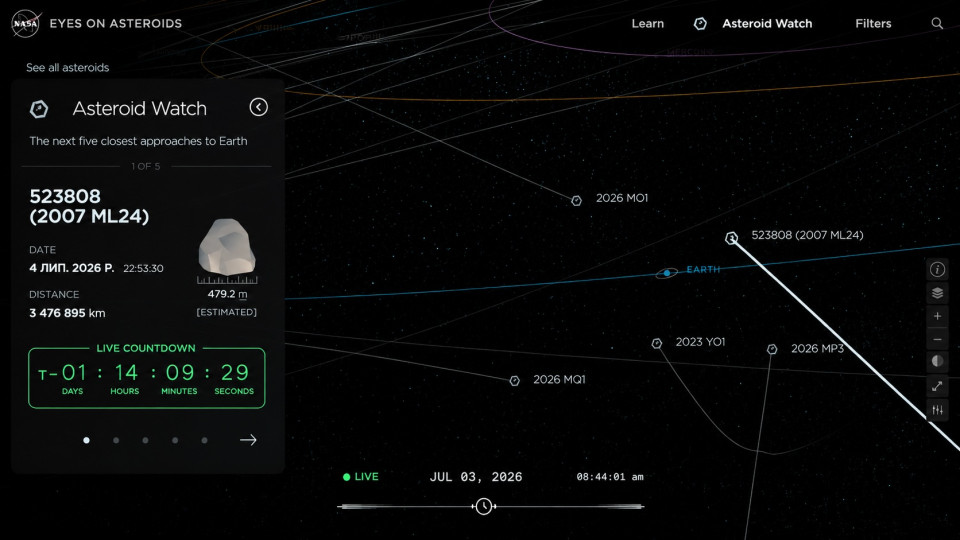Click the Asteroid Watch header hexagon icon

pyautogui.click(x=700, y=23)
